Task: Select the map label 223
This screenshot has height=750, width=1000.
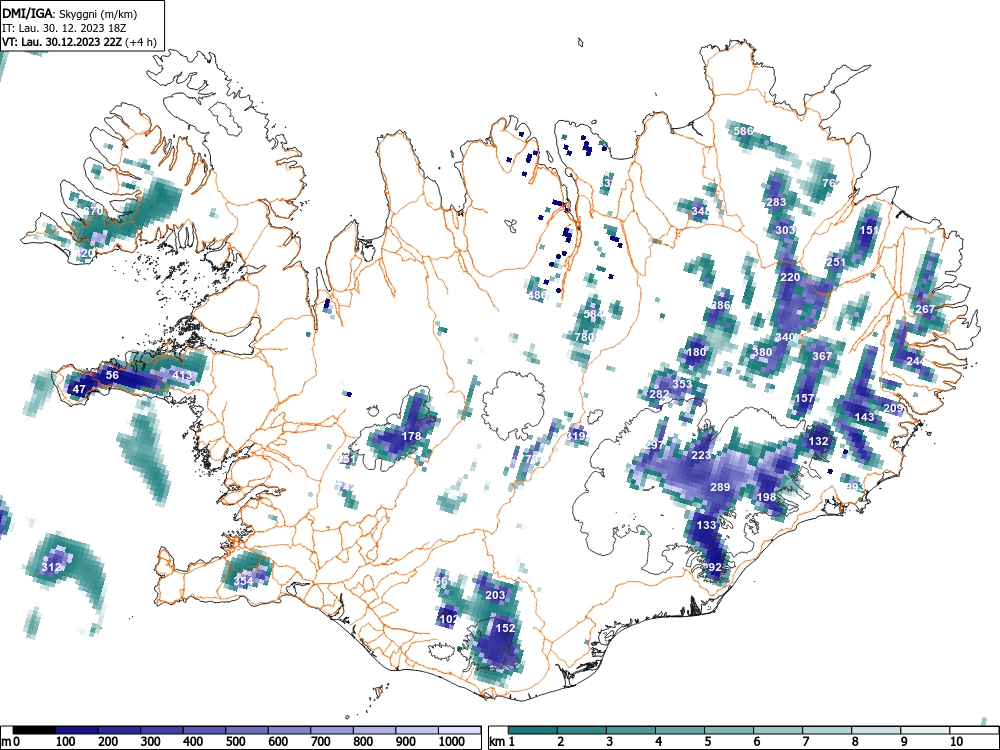Action: [701, 455]
